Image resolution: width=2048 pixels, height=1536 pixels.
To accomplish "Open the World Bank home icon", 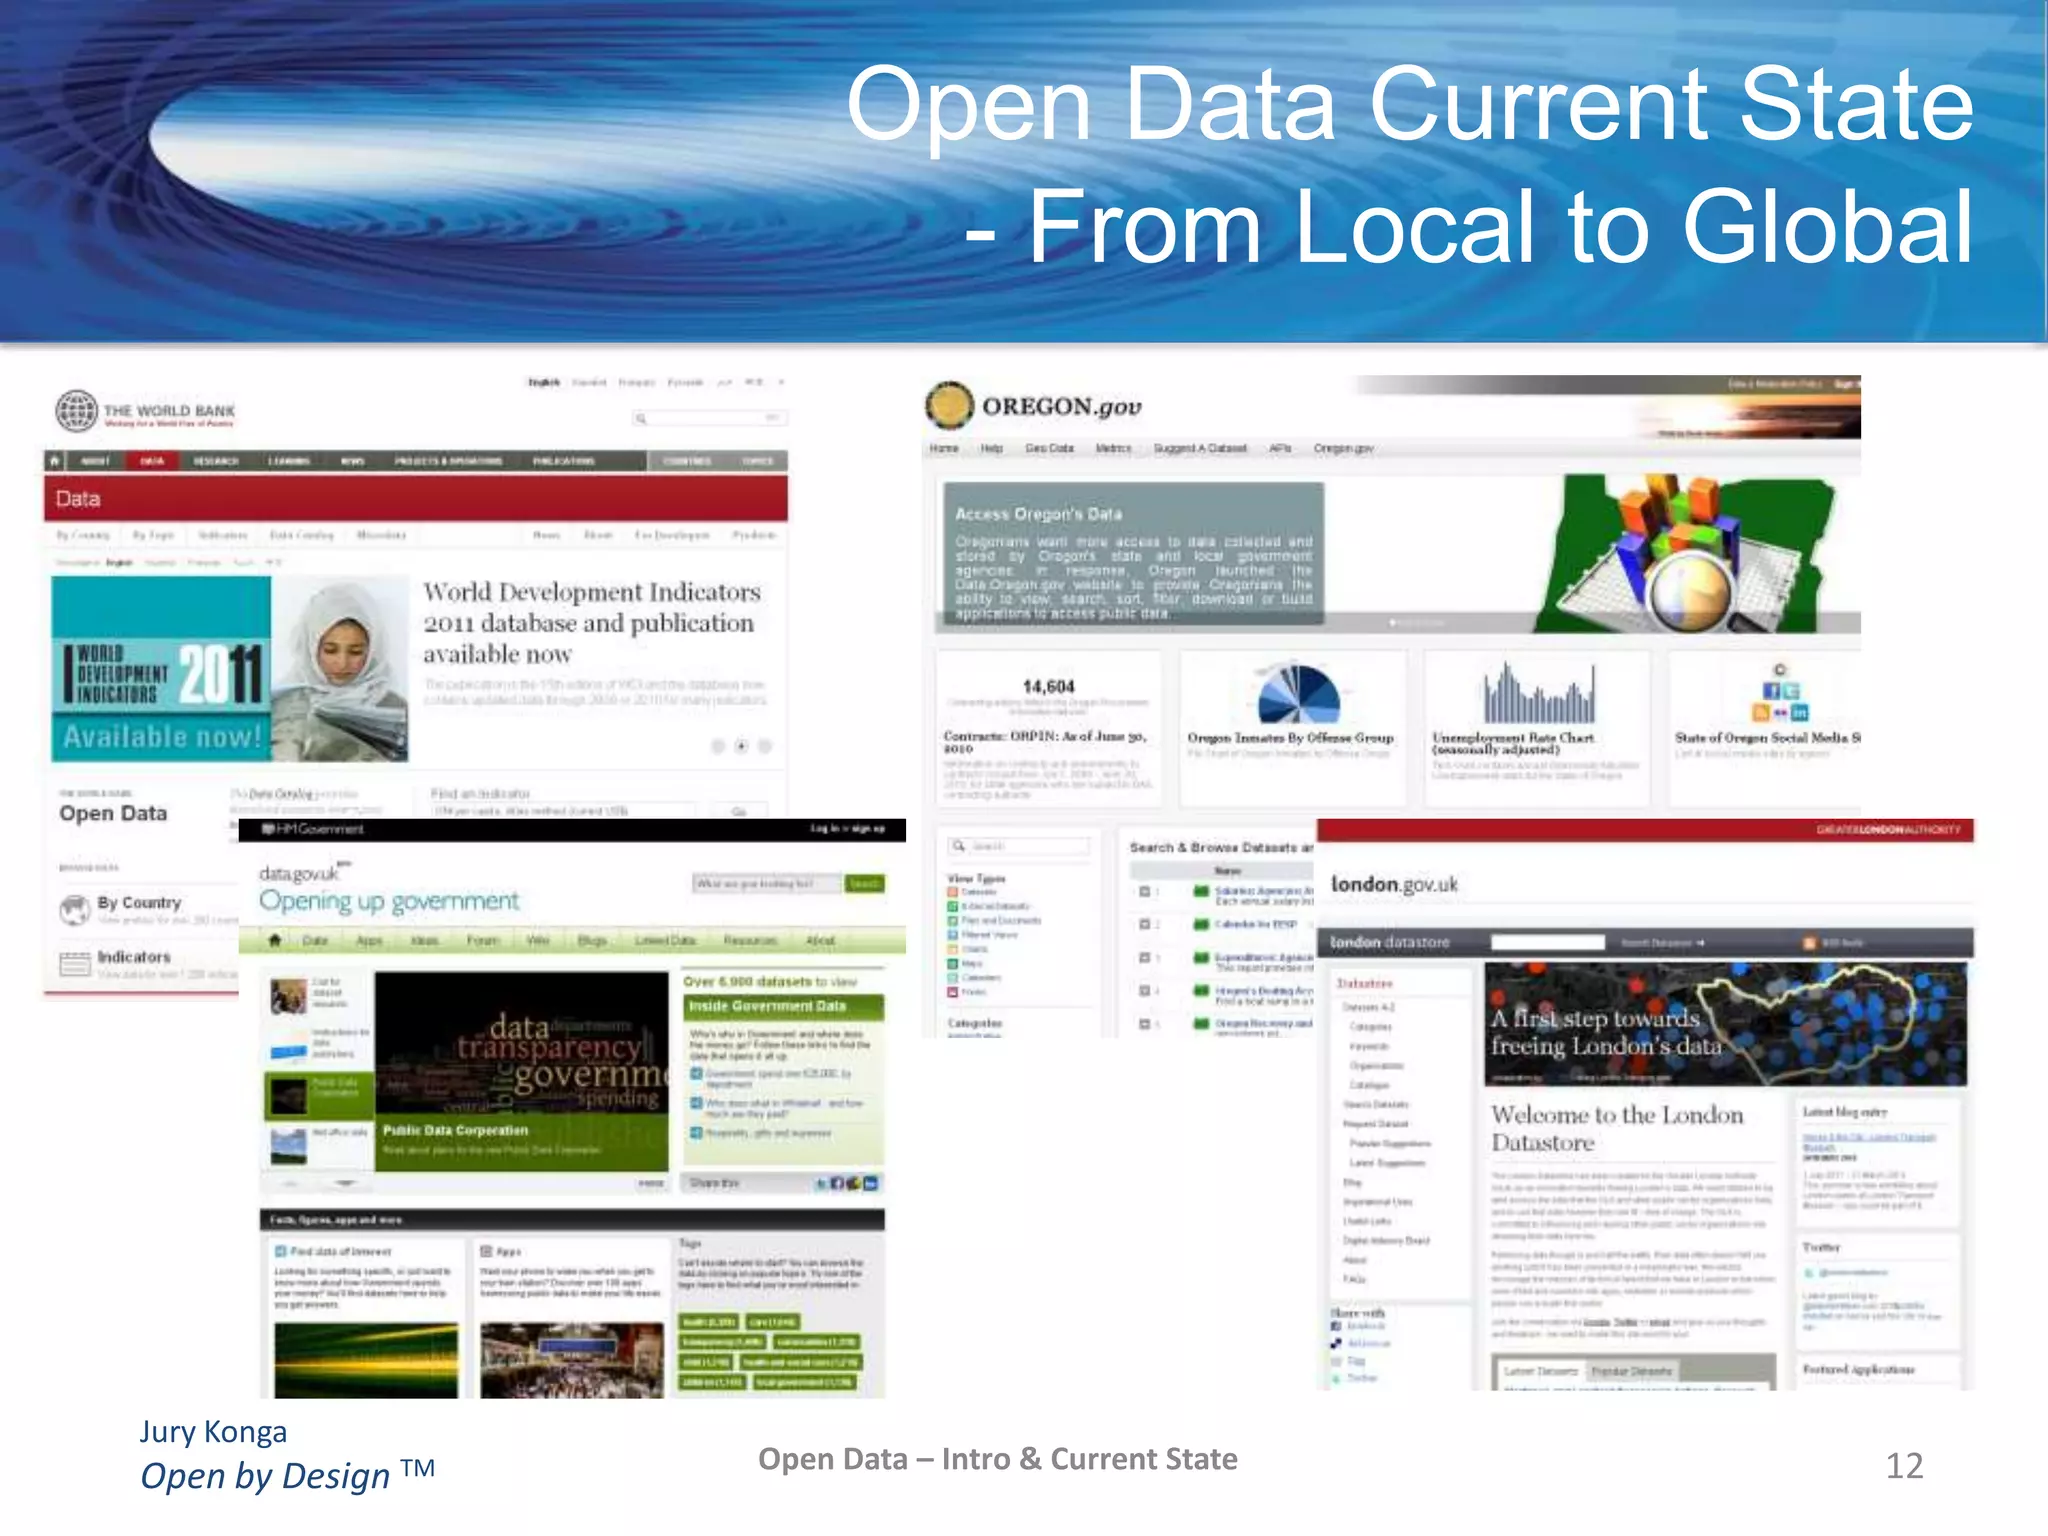I will (x=55, y=461).
